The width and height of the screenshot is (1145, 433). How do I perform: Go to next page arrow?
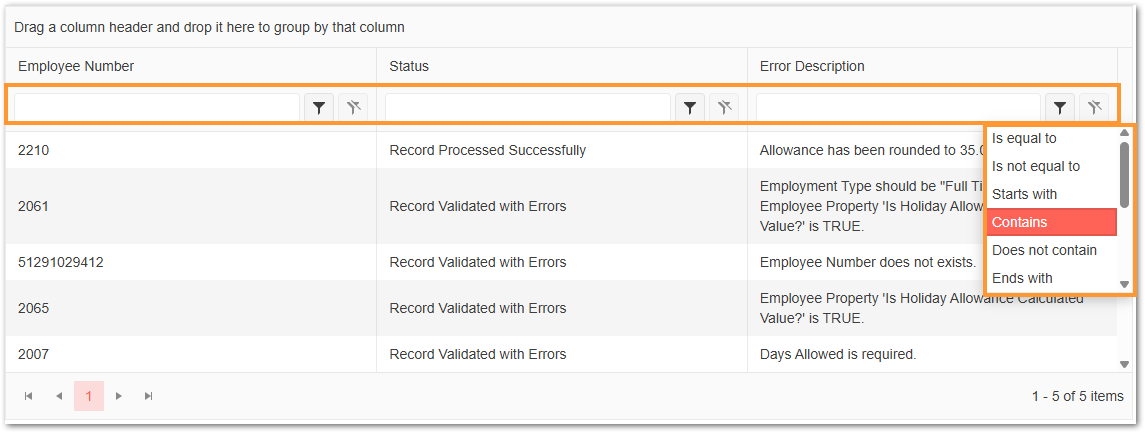pyautogui.click(x=118, y=396)
